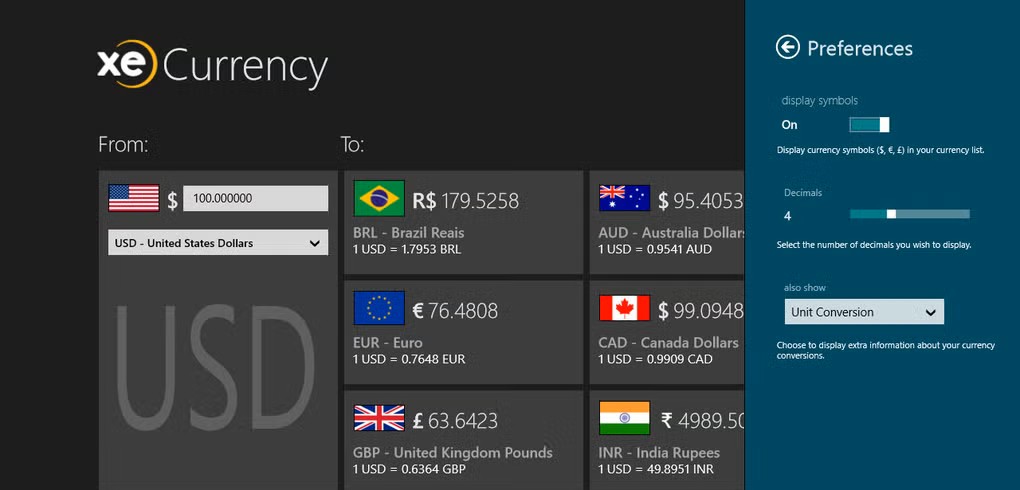Select the EUR - Euro currency tile

(x=463, y=350)
